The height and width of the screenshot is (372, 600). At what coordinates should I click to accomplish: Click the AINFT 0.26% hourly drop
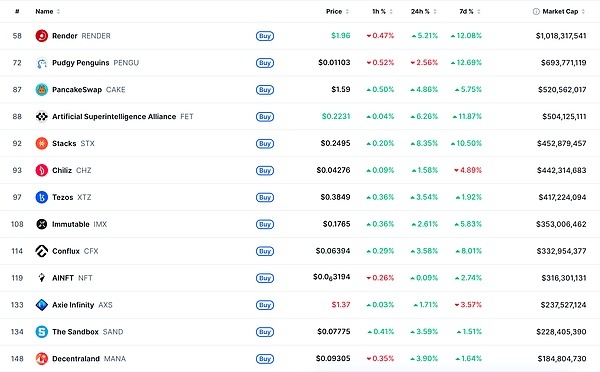380,278
